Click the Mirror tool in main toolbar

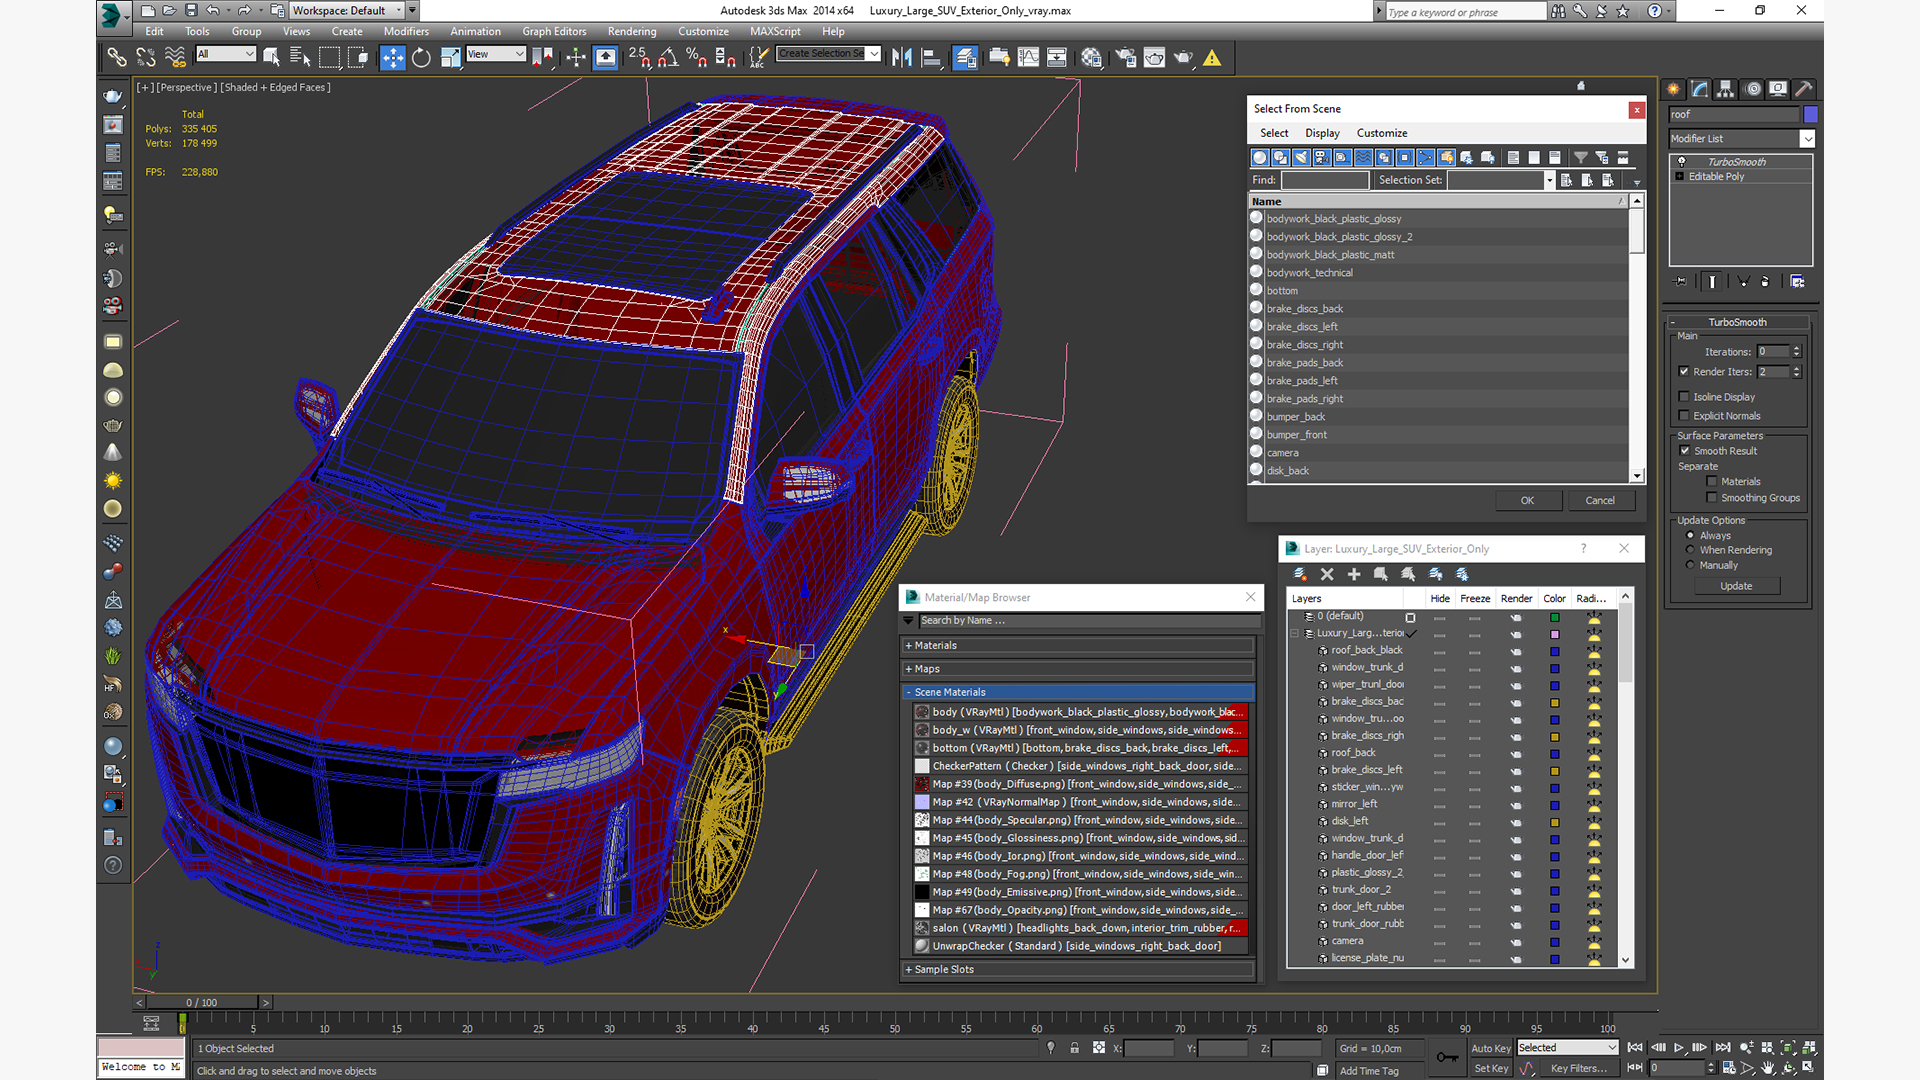(901, 58)
